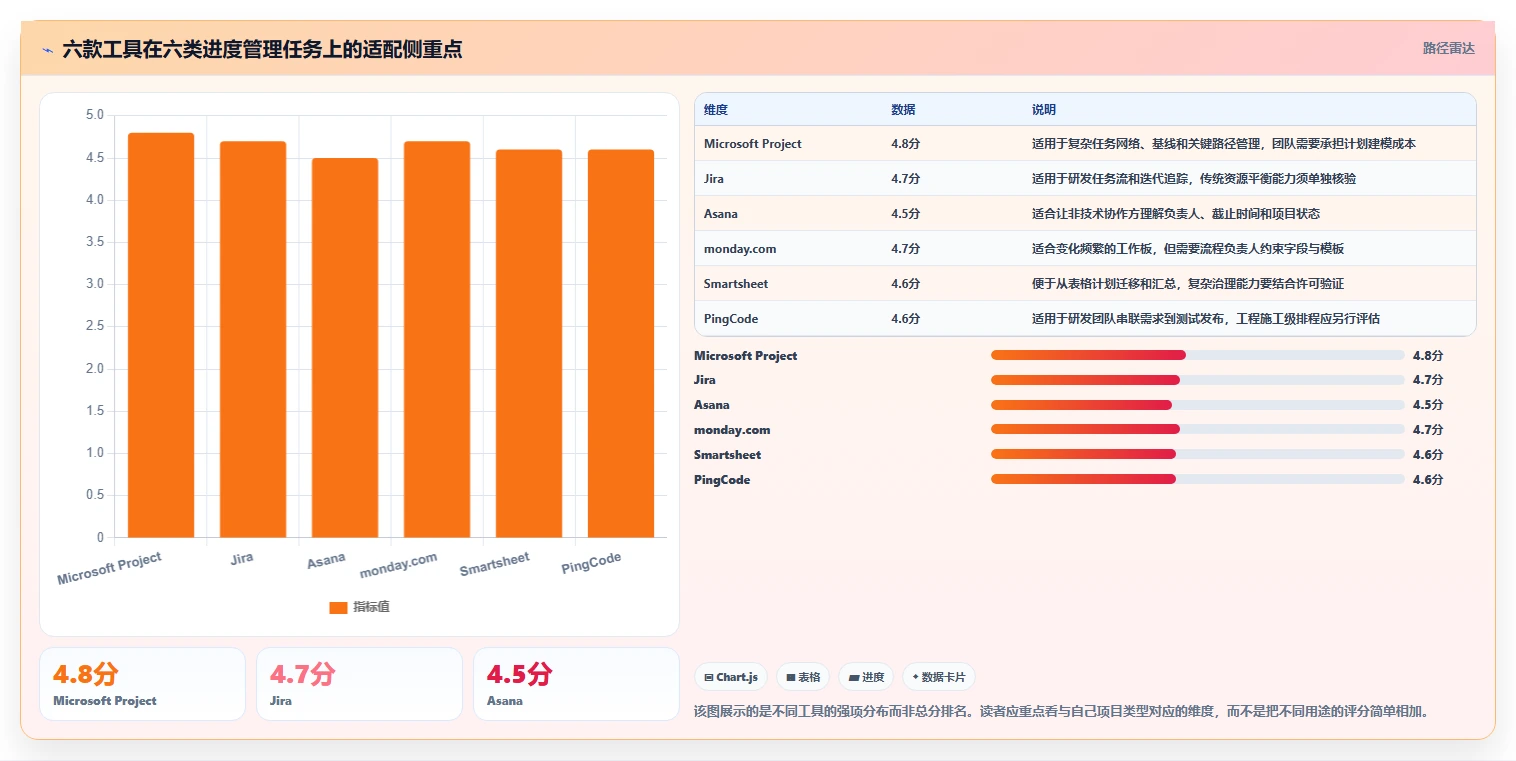Click the Microsoft Project progress bar
Screen dimensions: 1516x761
1198,355
